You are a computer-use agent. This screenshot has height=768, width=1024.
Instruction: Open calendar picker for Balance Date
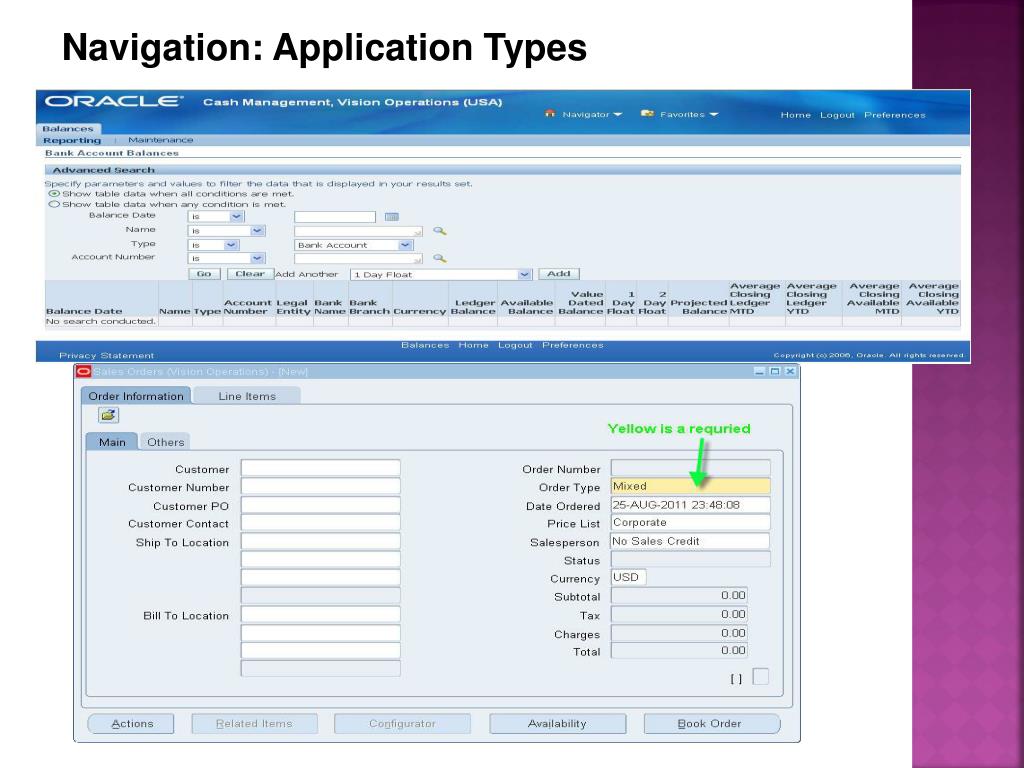pos(391,217)
